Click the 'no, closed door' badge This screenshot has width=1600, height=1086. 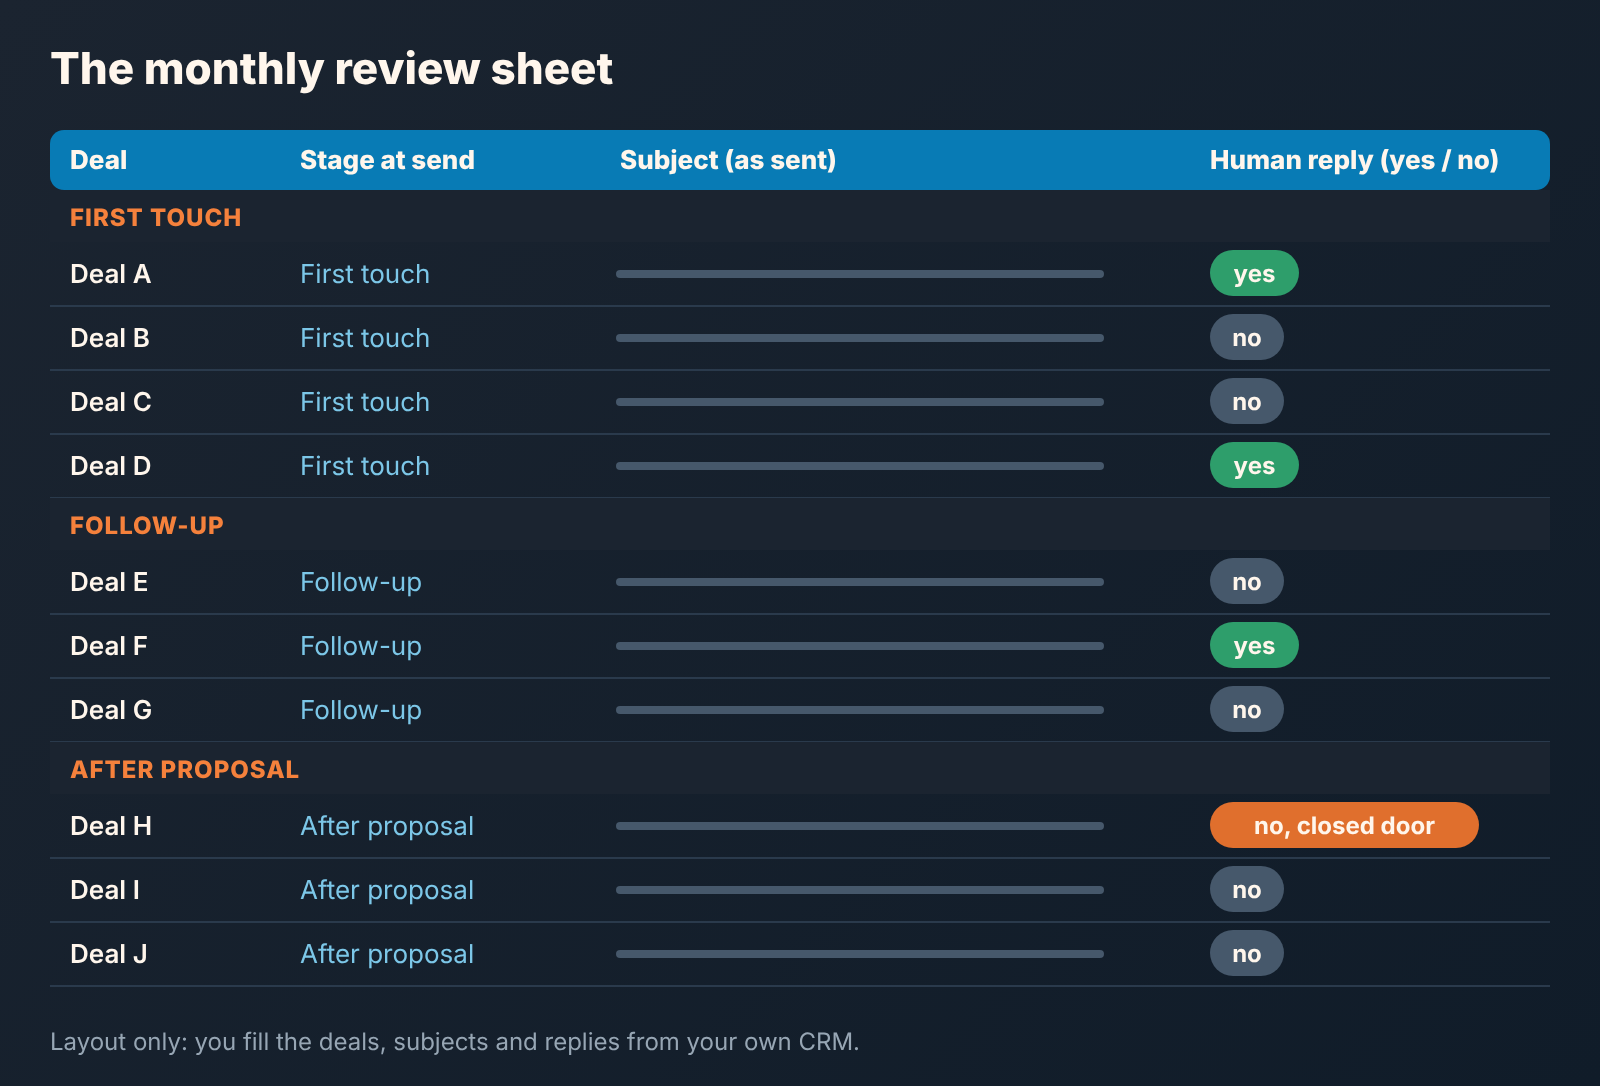[1344, 825]
